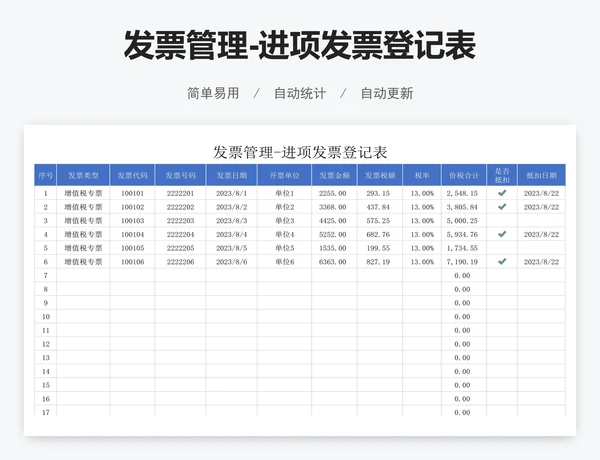Select the 价税合计 column header
This screenshot has height=460, width=600.
[x=464, y=175]
